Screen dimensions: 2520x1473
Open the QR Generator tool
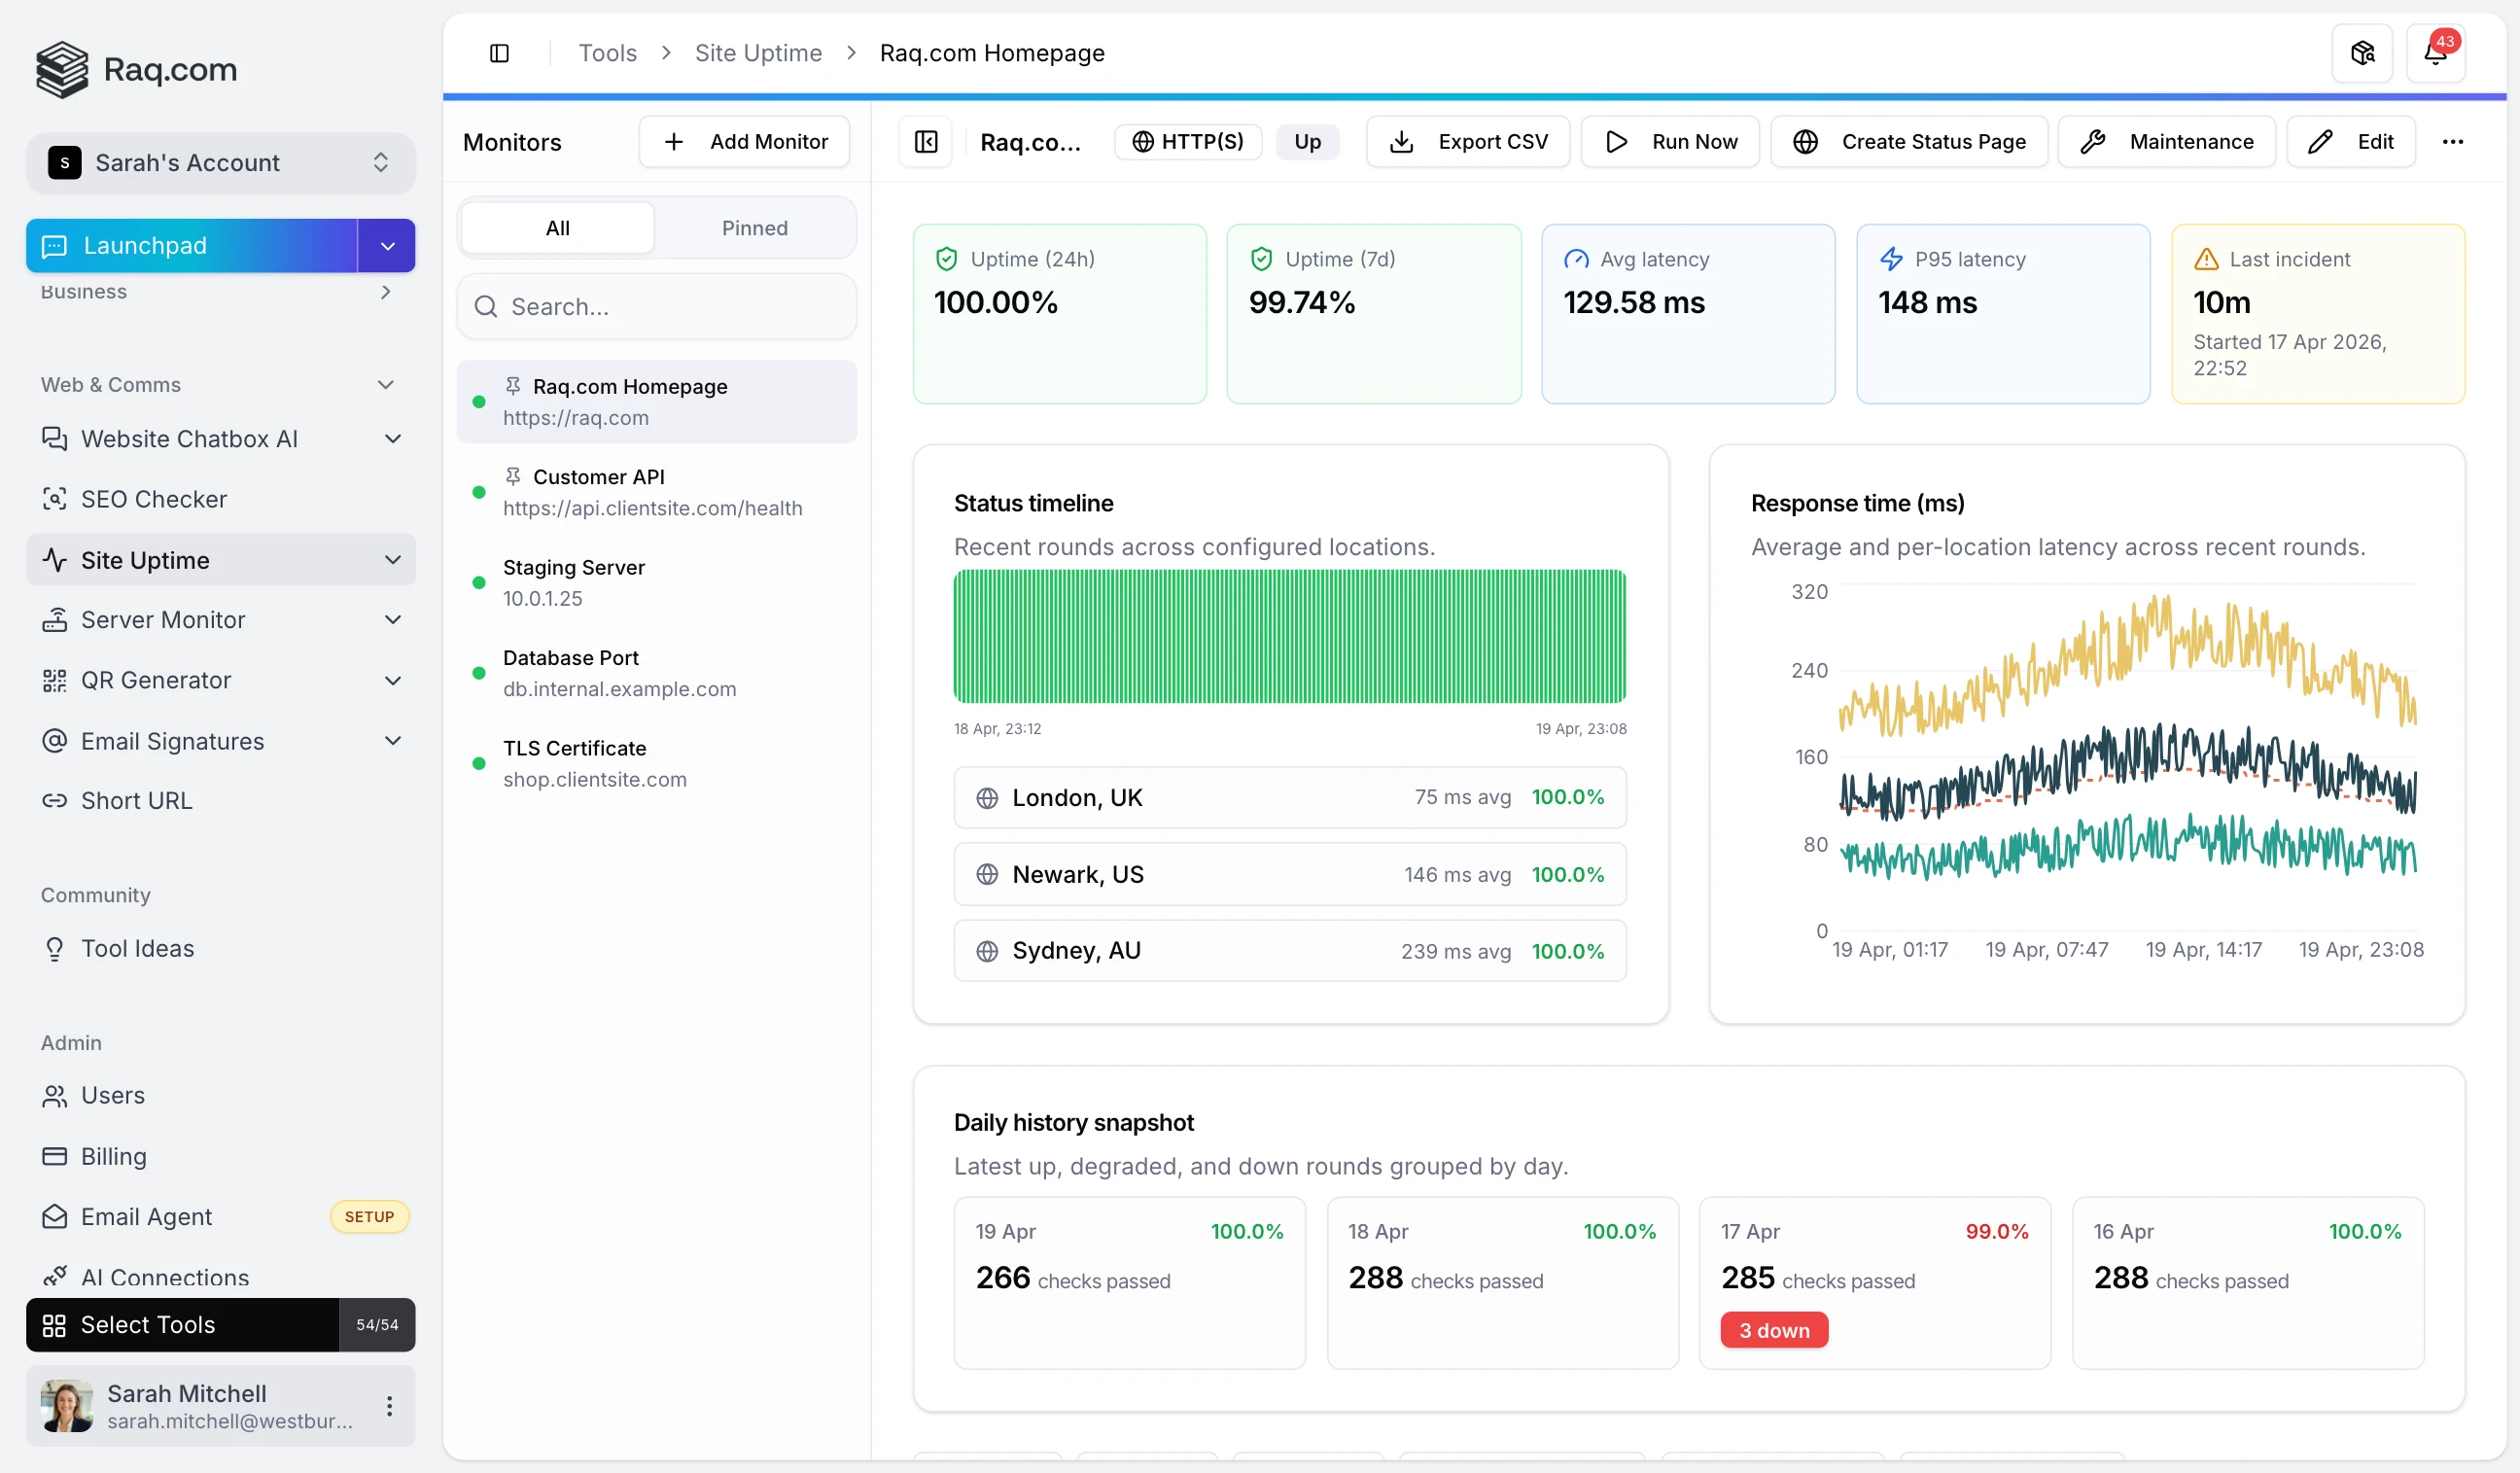[155, 679]
